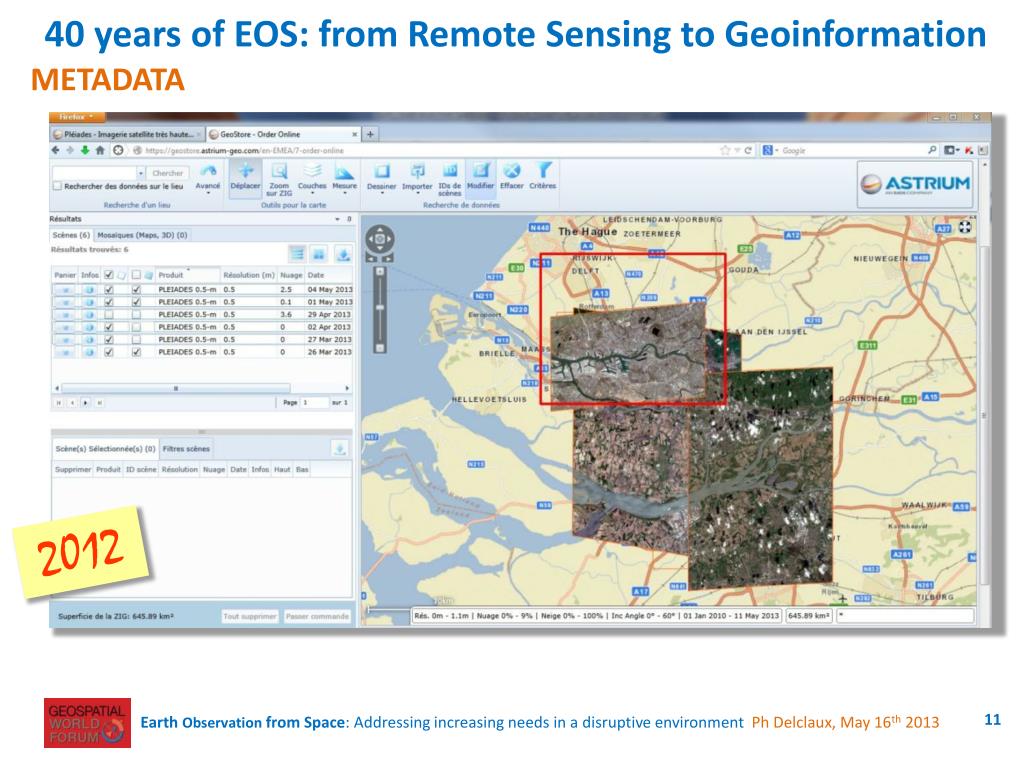Switch to Pléiades browser tab

coord(128,134)
